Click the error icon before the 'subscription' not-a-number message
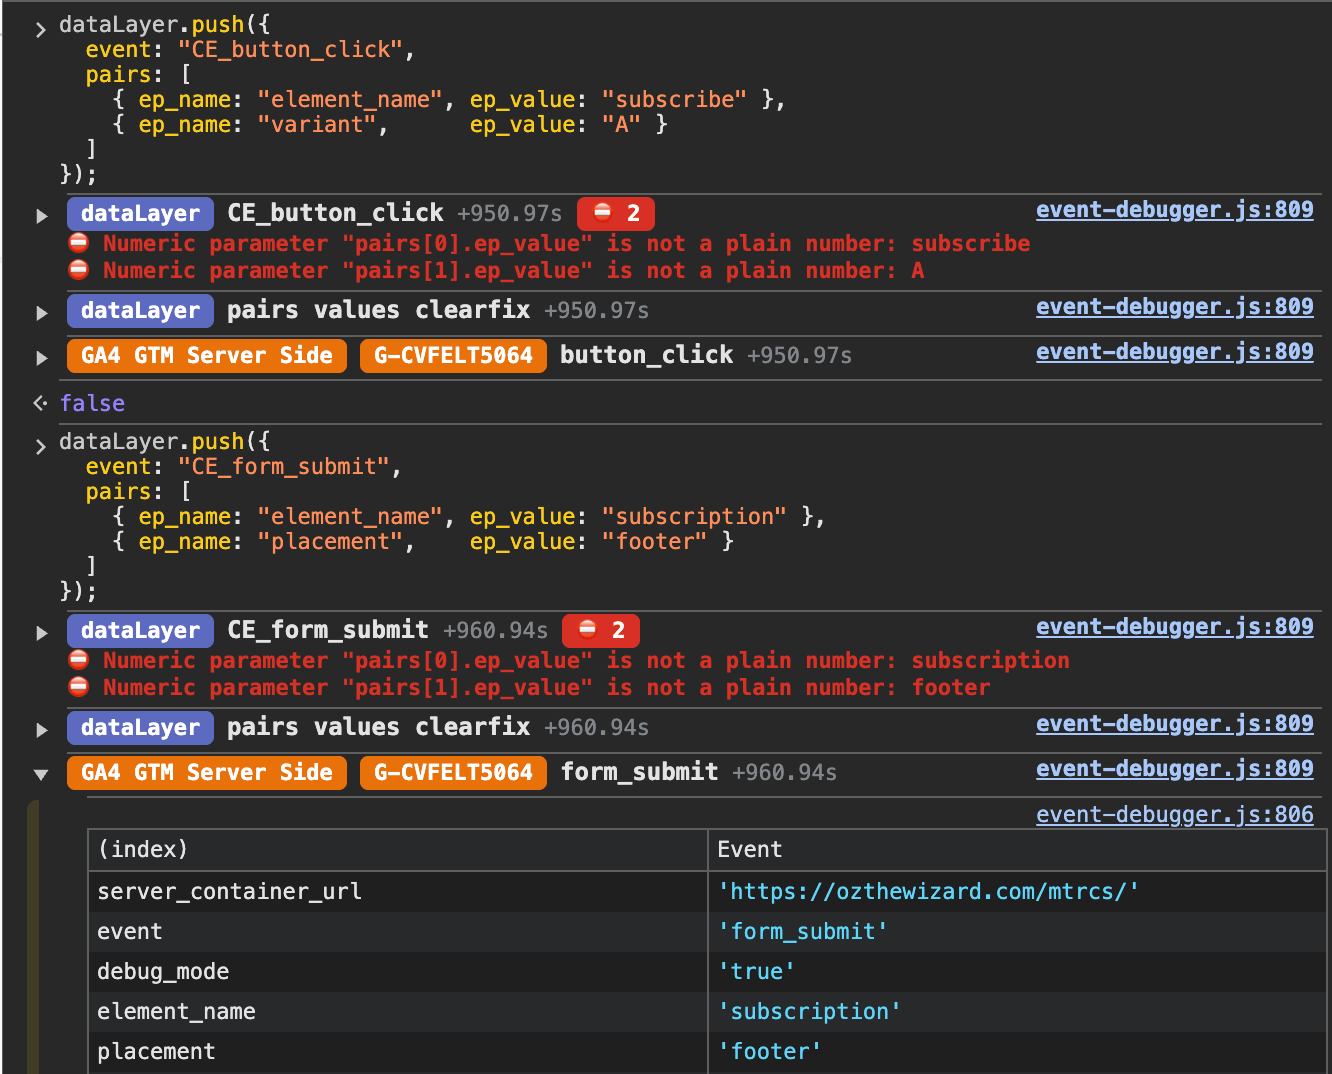Image resolution: width=1332 pixels, height=1074 pixels. [79, 660]
